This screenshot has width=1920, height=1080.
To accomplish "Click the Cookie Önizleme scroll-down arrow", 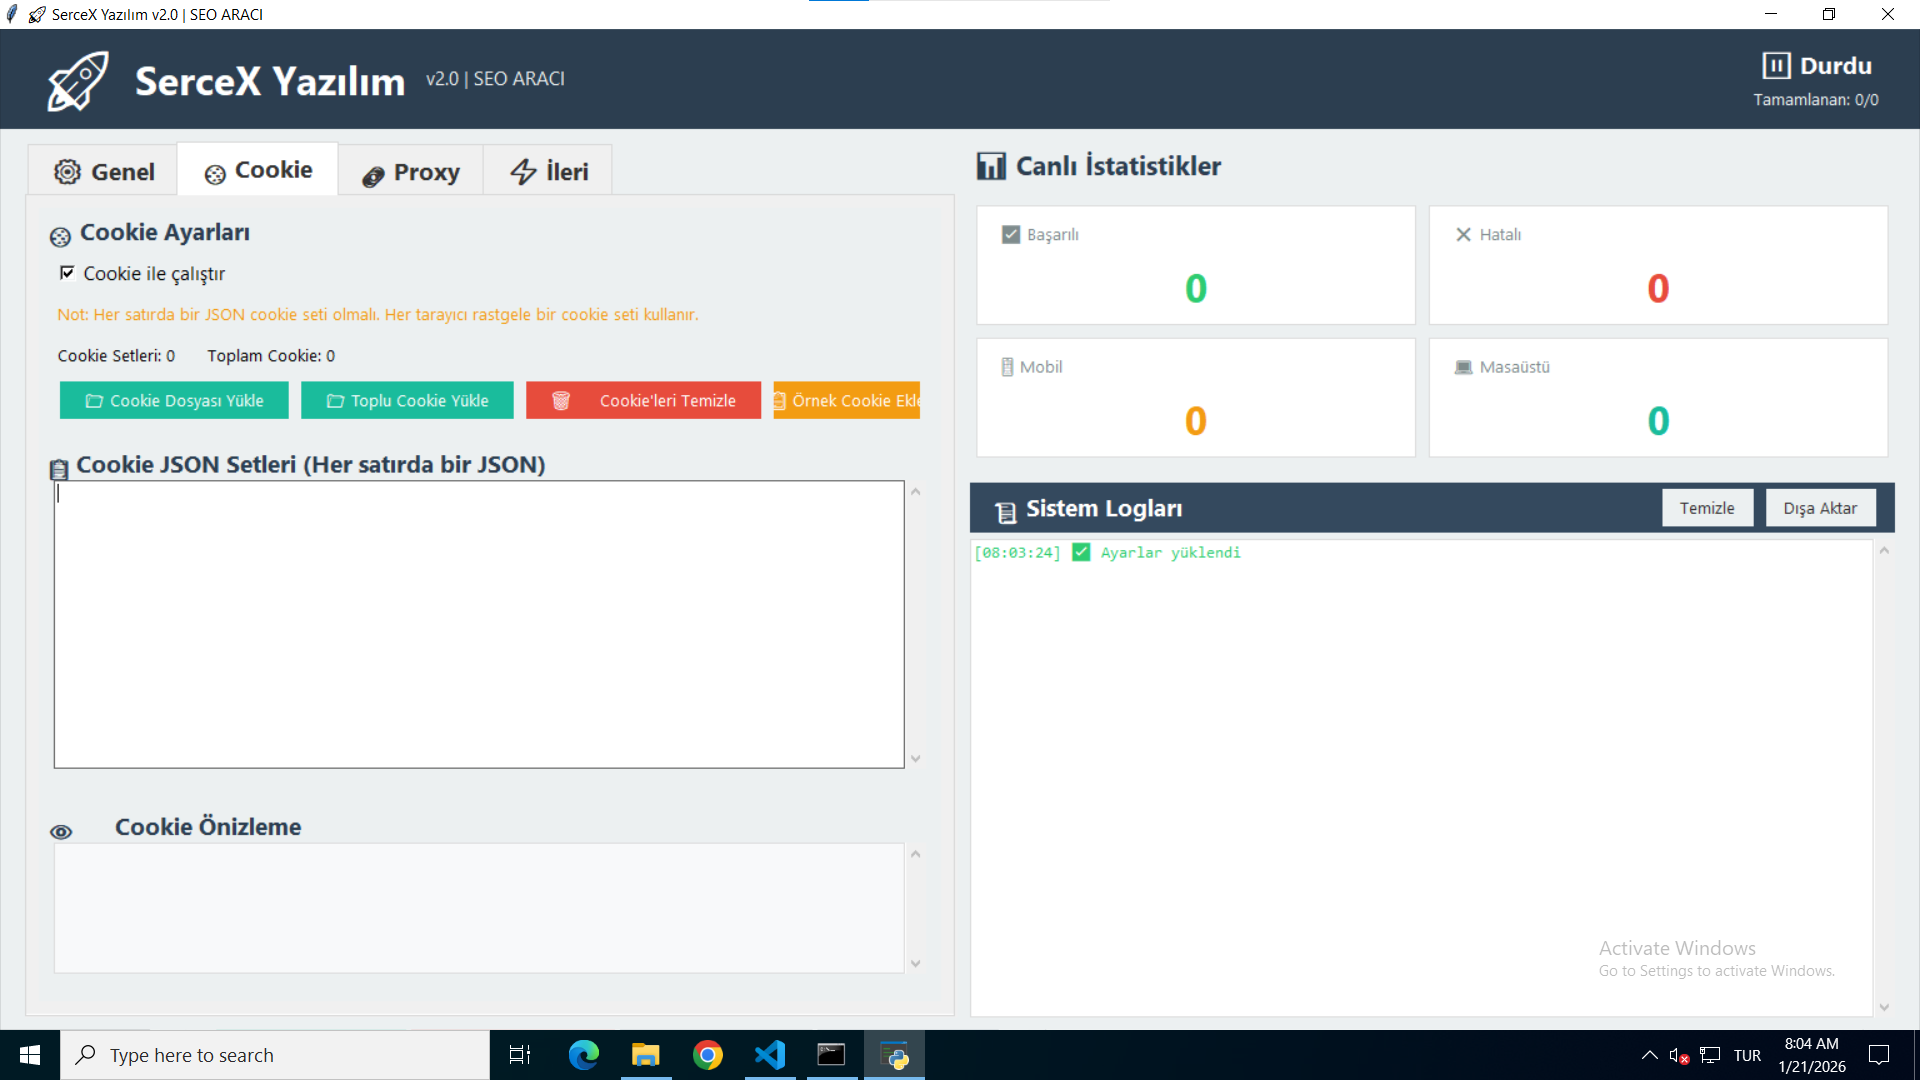I will (x=915, y=964).
